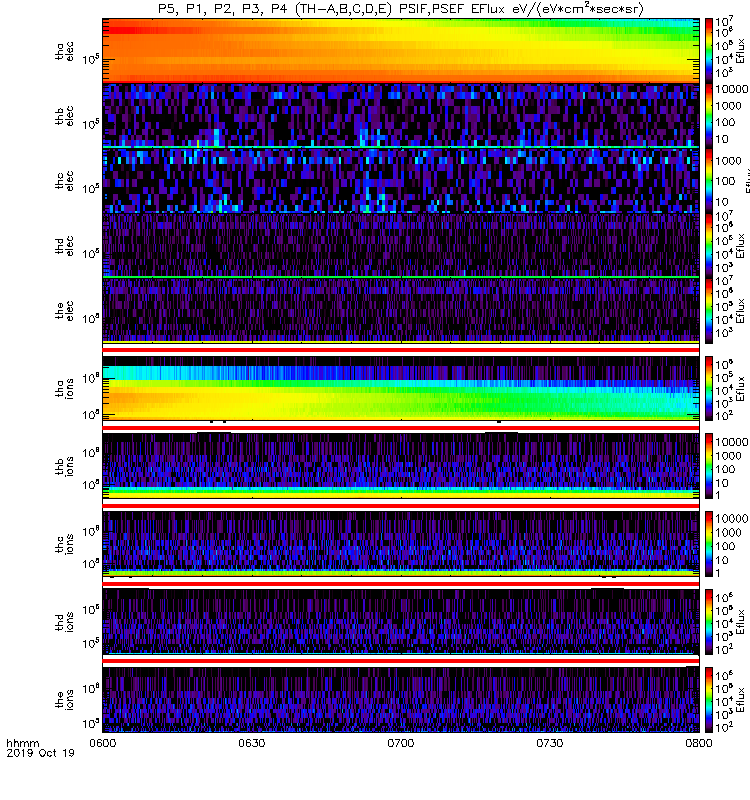Click the thb ions spectrogram panel

(x=401, y=466)
